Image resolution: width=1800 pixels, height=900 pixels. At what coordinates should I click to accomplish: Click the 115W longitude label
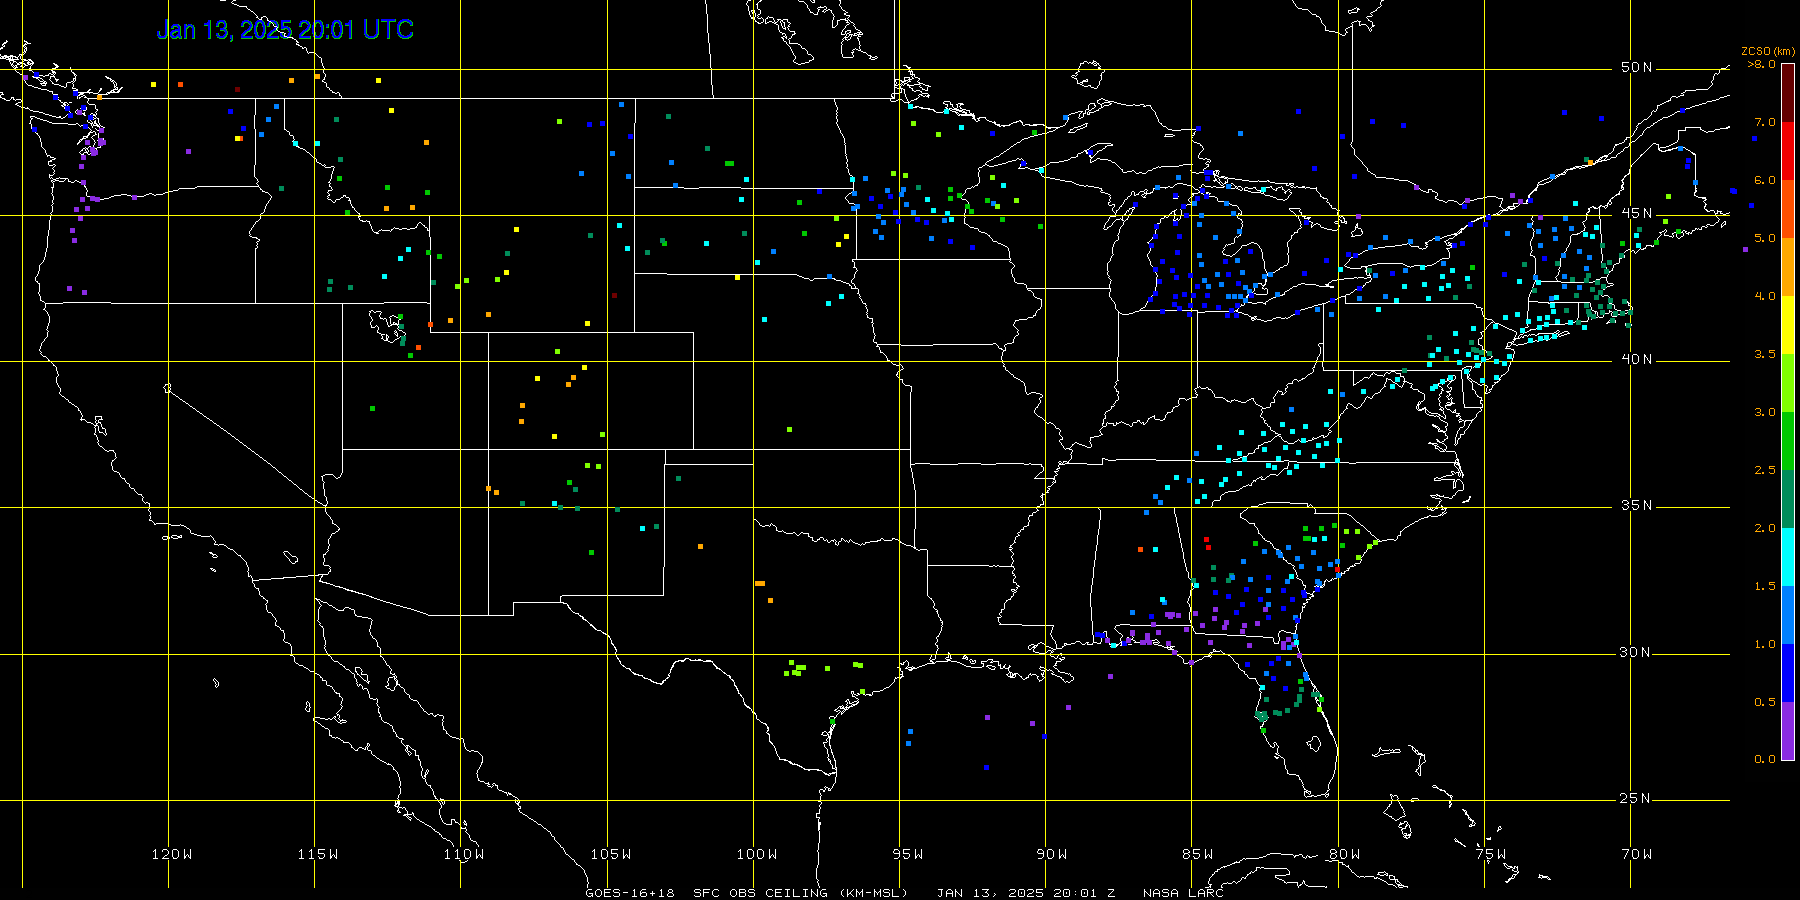point(318,854)
